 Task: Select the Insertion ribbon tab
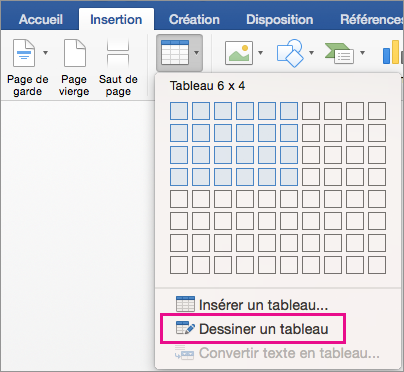click(x=116, y=19)
